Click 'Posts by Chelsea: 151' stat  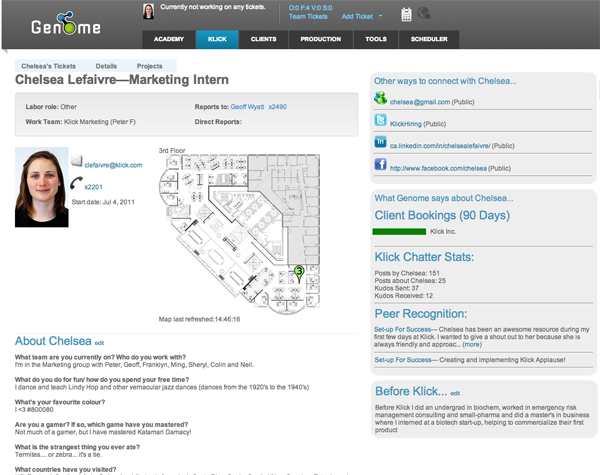407,273
